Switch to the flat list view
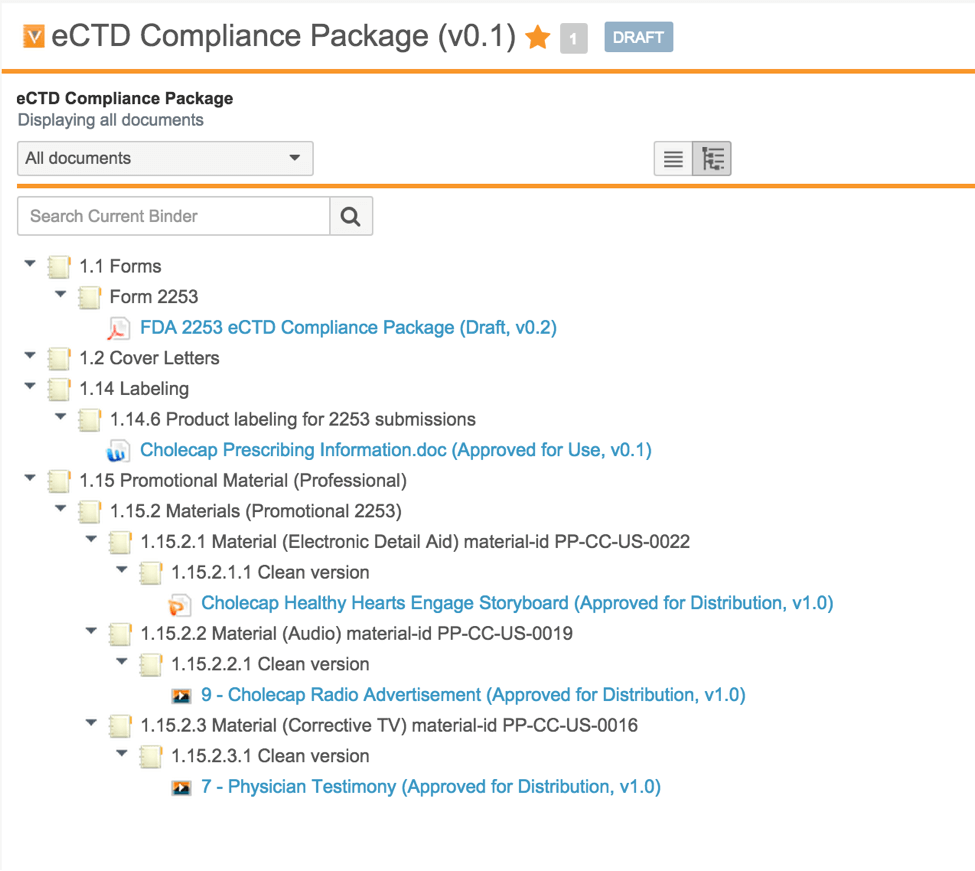This screenshot has width=975, height=871. click(674, 159)
